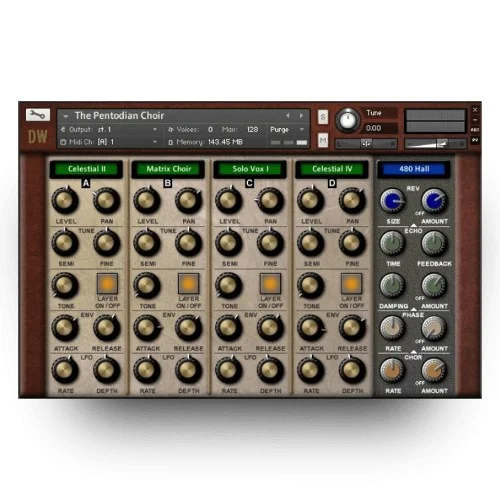Screen dimensions: 500x500
Task: Click the Chorus Amount knob
Action: pos(434,370)
